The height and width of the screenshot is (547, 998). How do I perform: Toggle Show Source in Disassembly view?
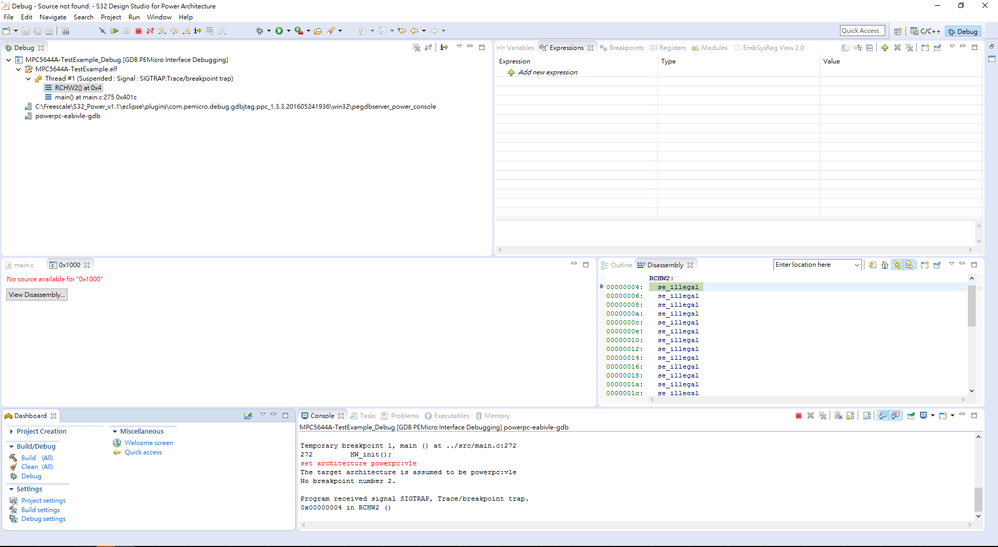click(909, 265)
